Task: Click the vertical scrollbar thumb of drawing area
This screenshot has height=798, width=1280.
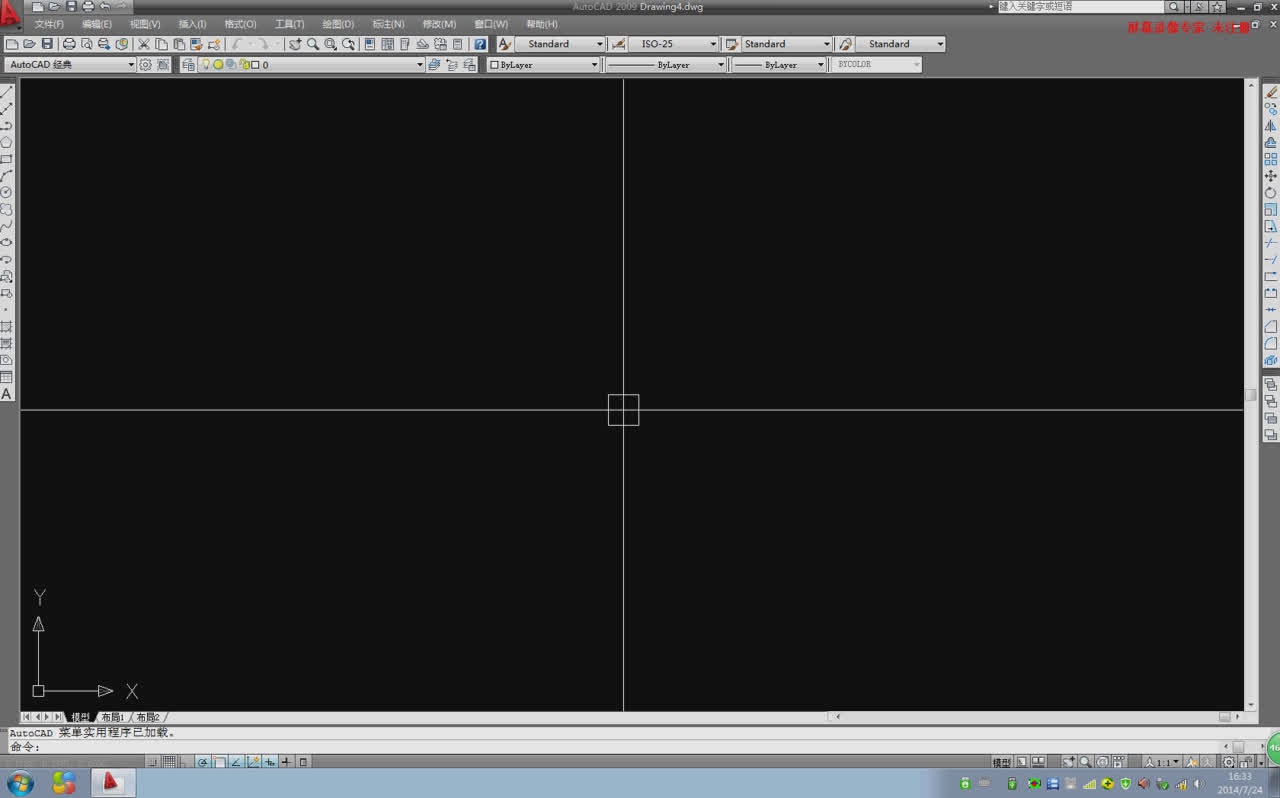Action: point(1250,395)
